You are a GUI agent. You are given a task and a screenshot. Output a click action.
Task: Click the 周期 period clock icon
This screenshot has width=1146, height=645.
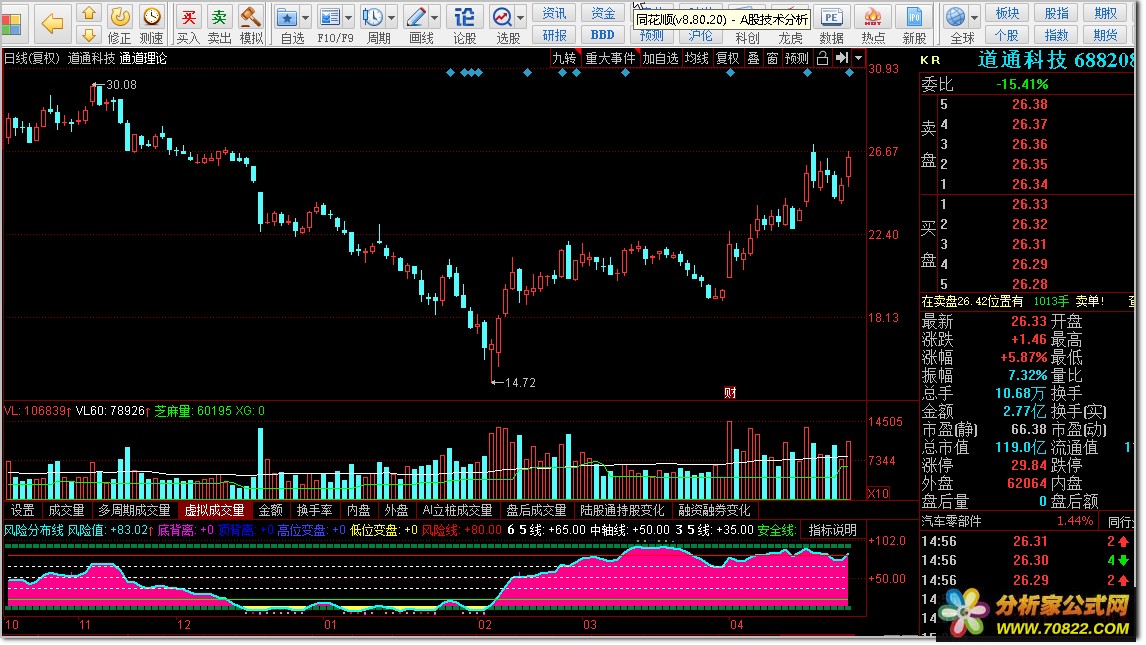click(x=373, y=16)
